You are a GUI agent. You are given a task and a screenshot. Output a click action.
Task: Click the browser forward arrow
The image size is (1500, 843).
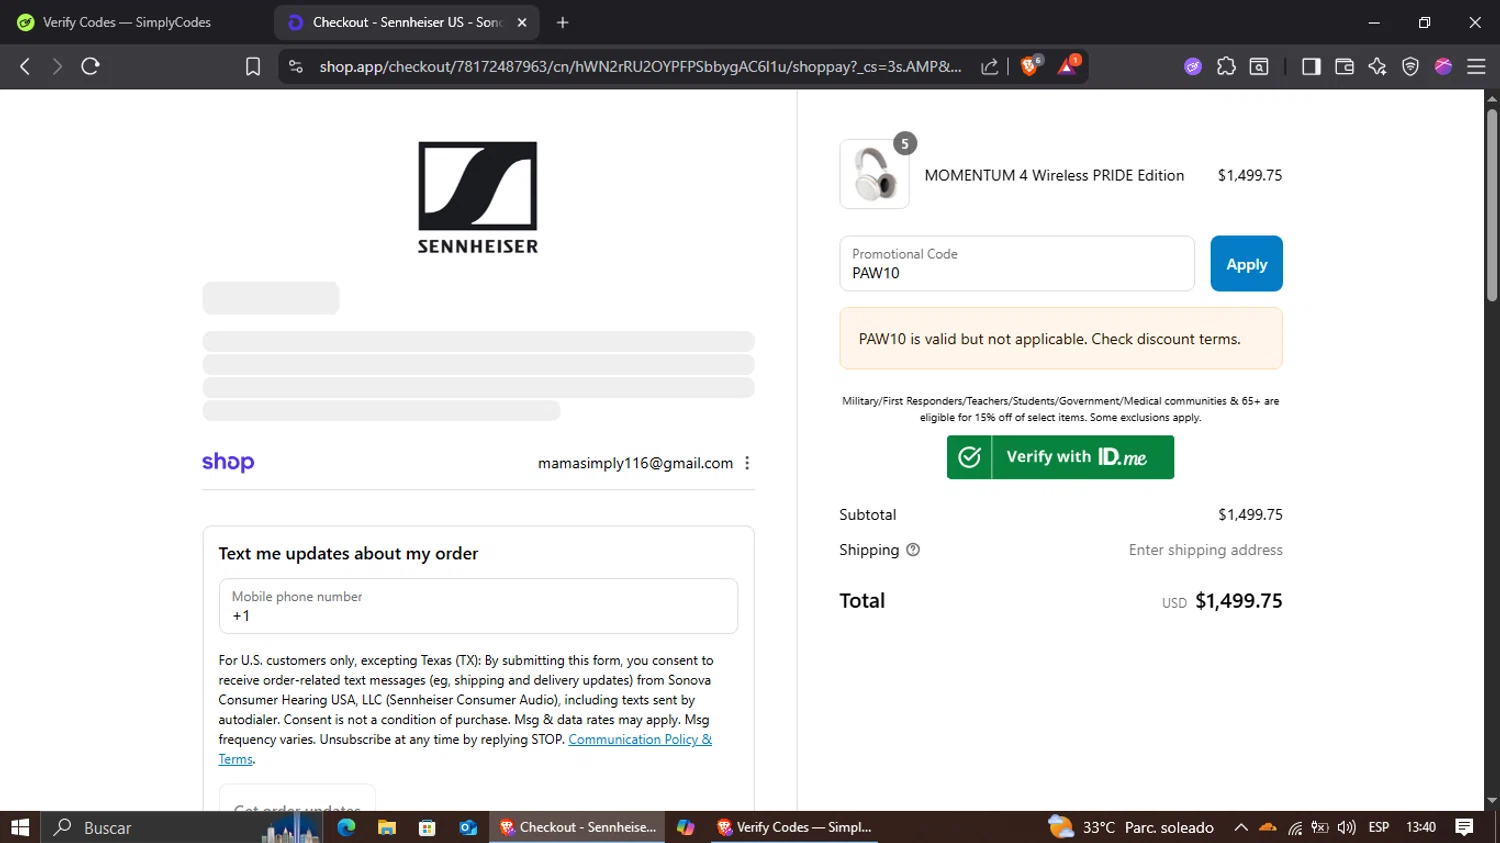click(57, 66)
